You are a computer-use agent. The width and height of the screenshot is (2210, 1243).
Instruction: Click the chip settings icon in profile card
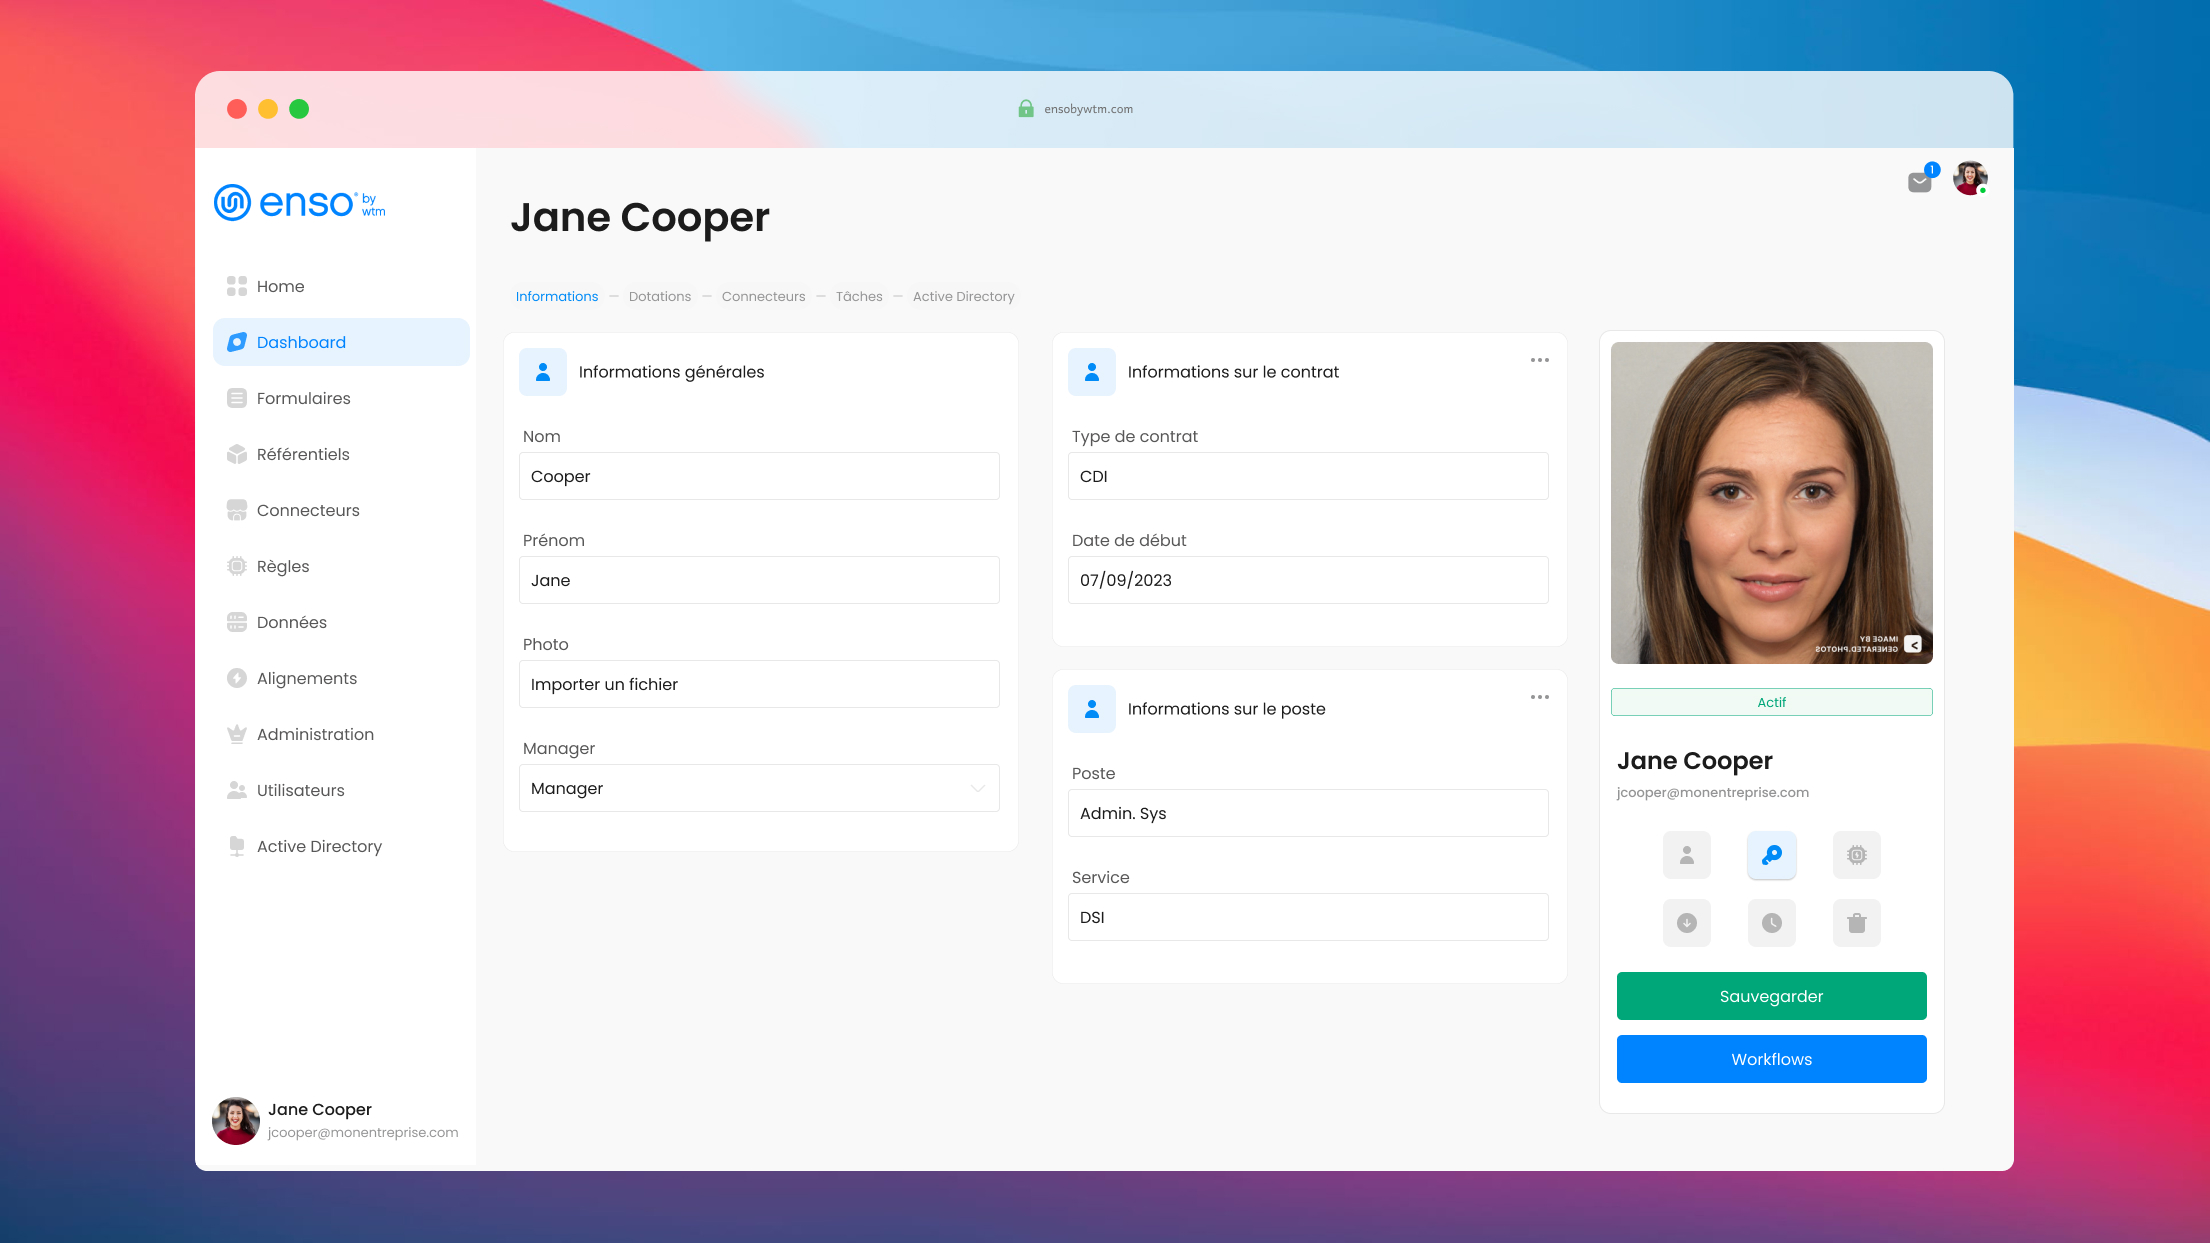(x=1856, y=855)
